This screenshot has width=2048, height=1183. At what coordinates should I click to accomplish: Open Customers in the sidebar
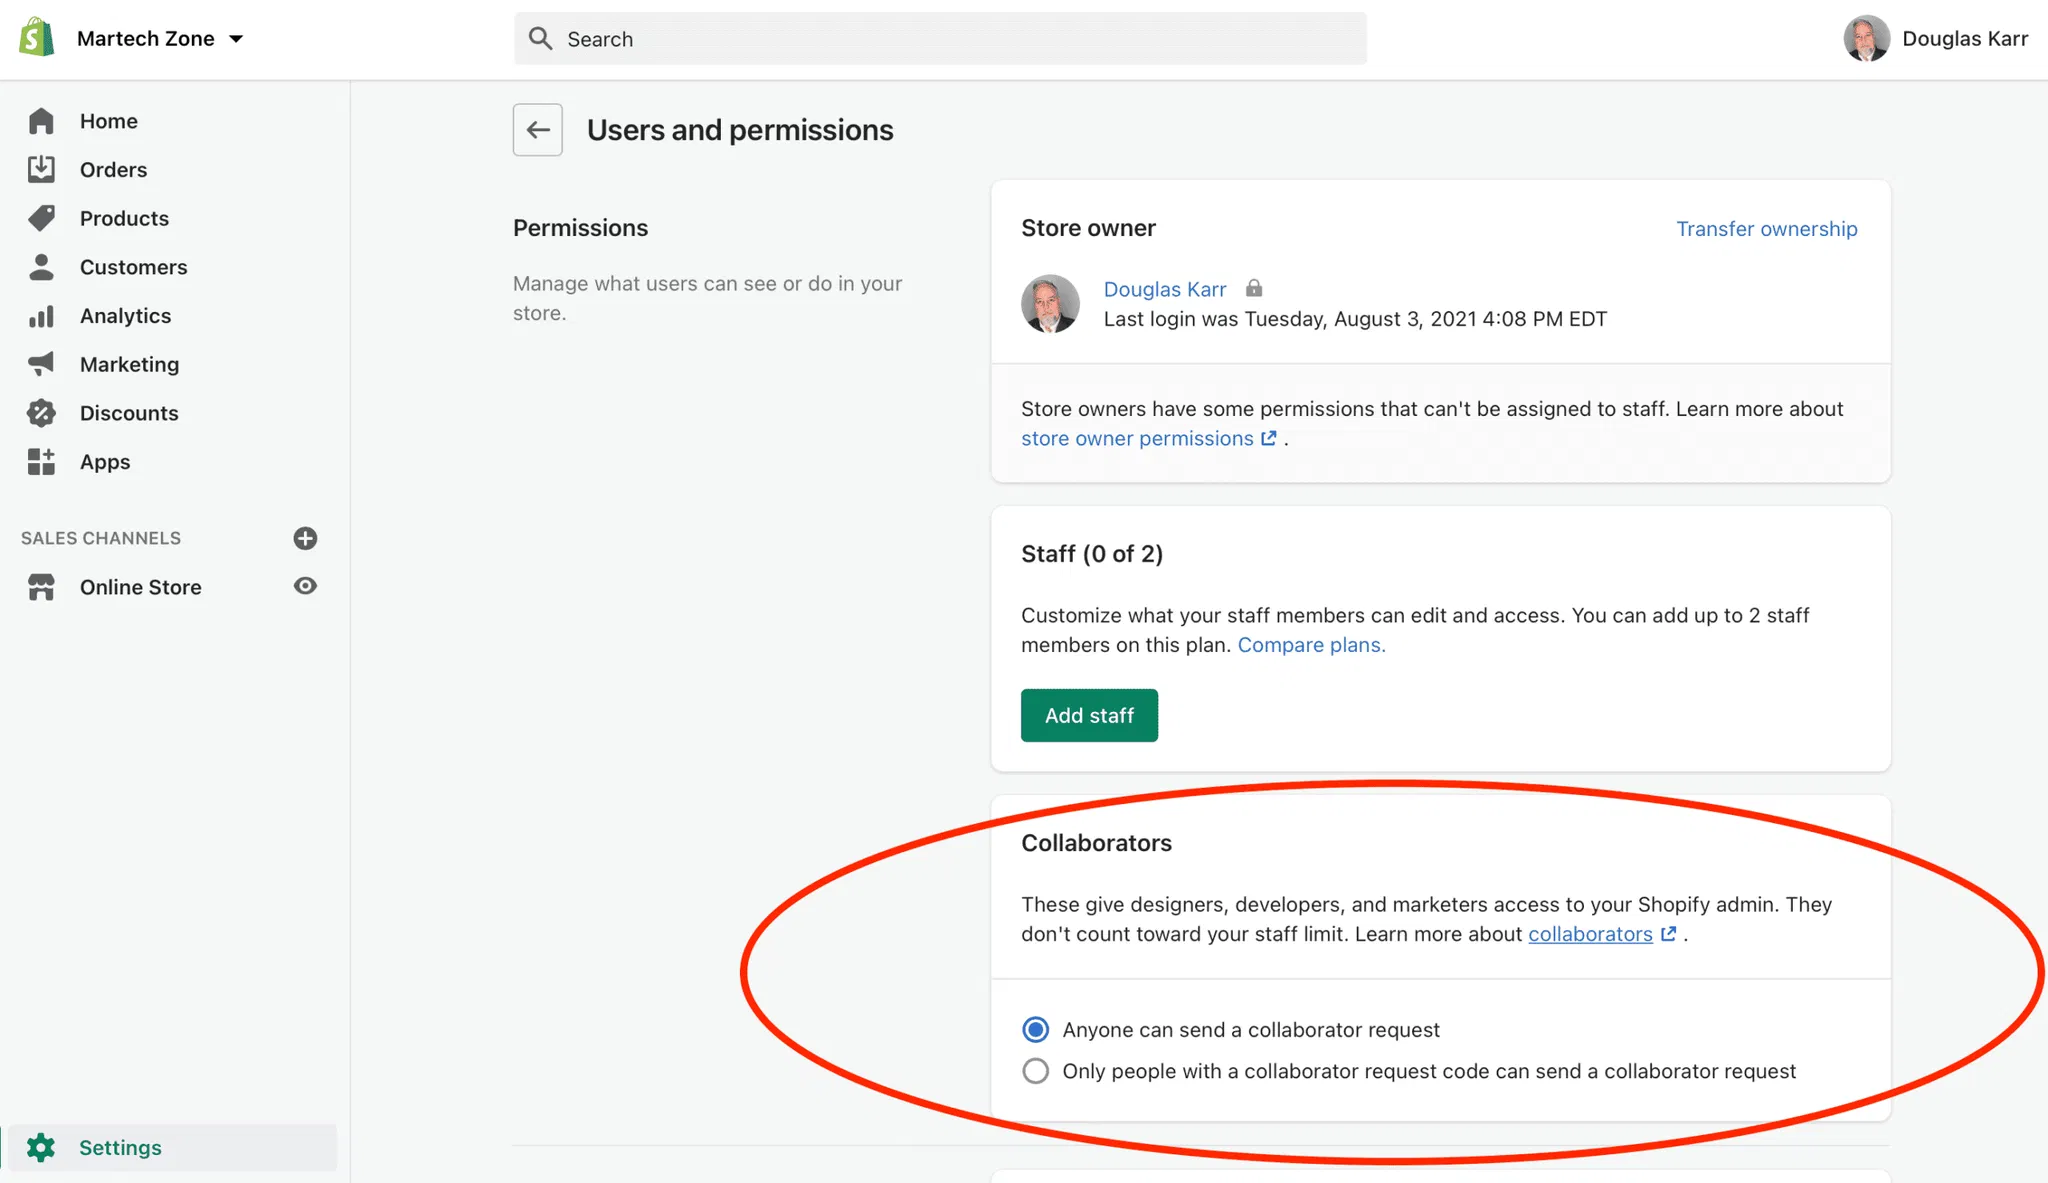pyautogui.click(x=133, y=267)
